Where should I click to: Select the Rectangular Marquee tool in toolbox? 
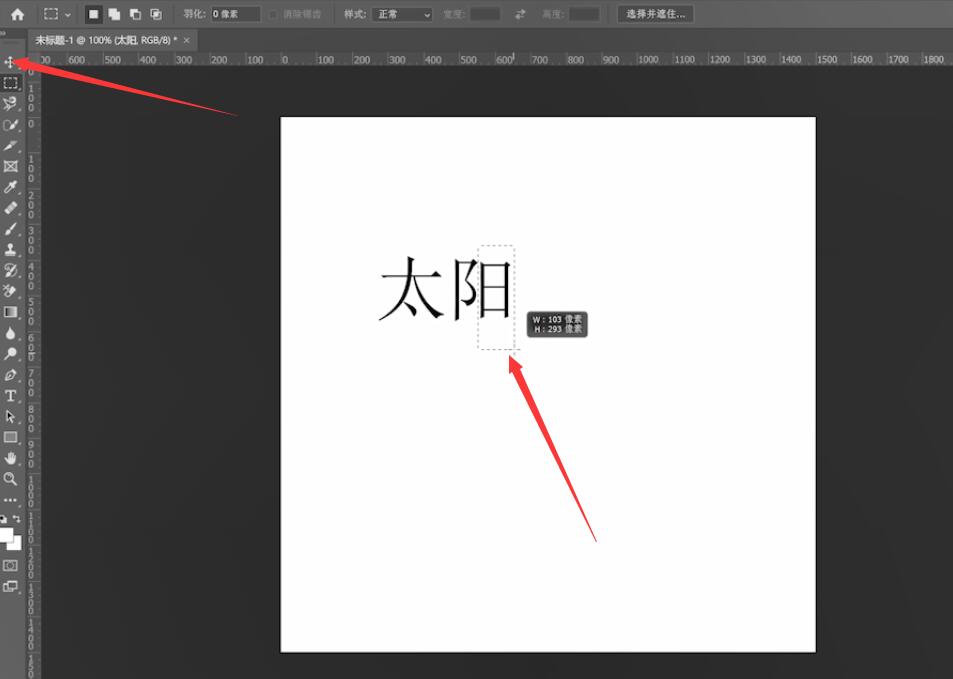(x=10, y=83)
